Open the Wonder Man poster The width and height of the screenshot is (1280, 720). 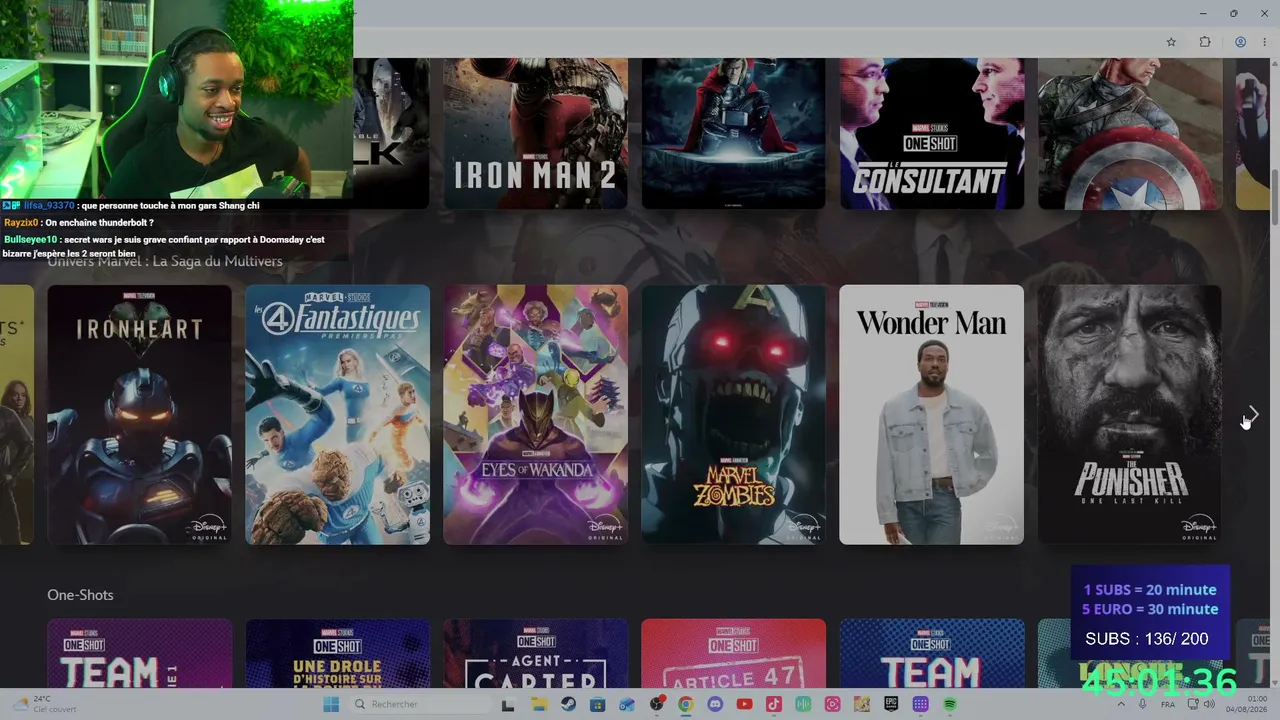pyautogui.click(x=931, y=415)
